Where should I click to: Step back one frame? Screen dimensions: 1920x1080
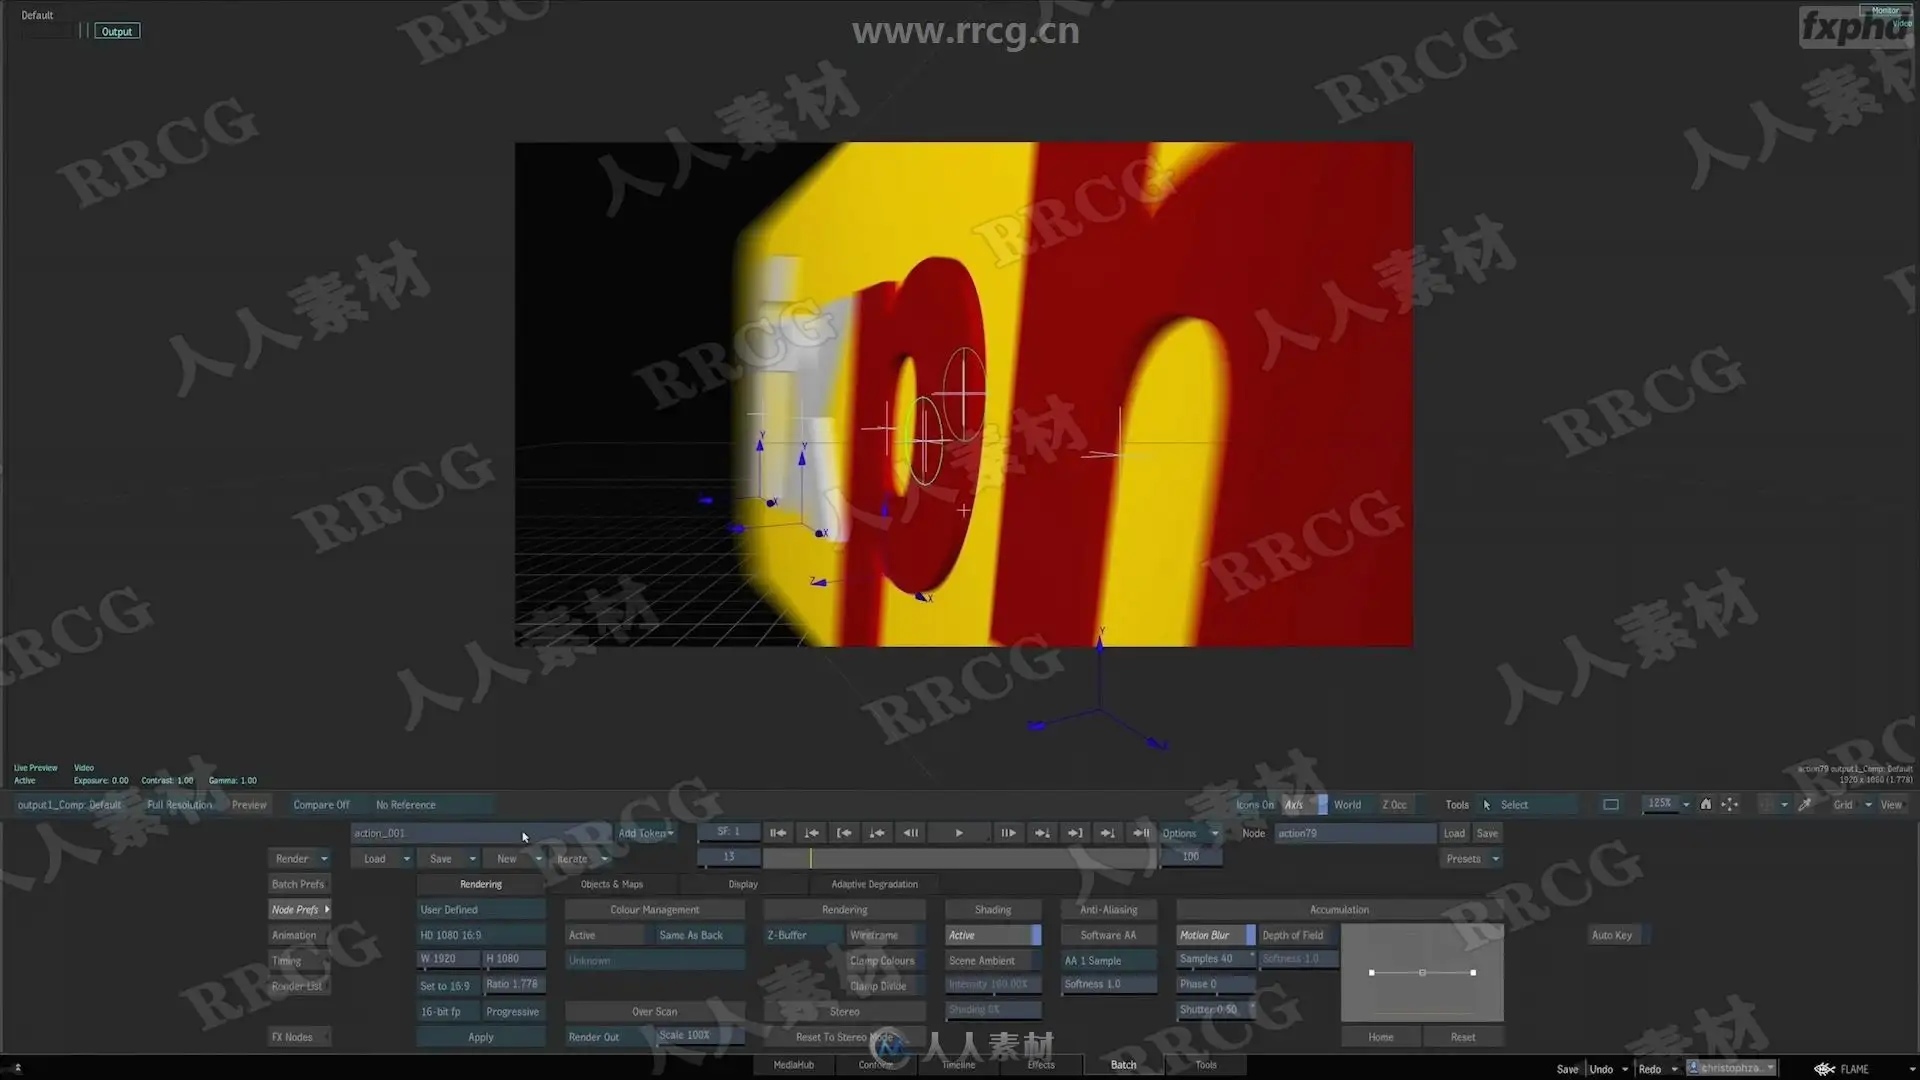pos(910,833)
